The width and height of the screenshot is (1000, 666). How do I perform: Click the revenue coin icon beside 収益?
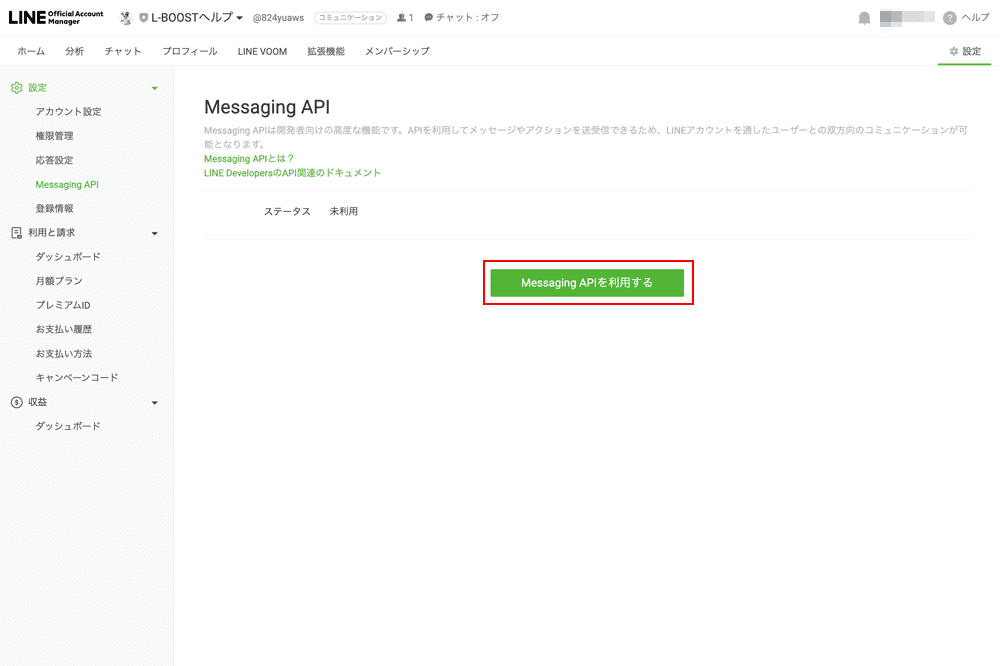[x=16, y=402]
